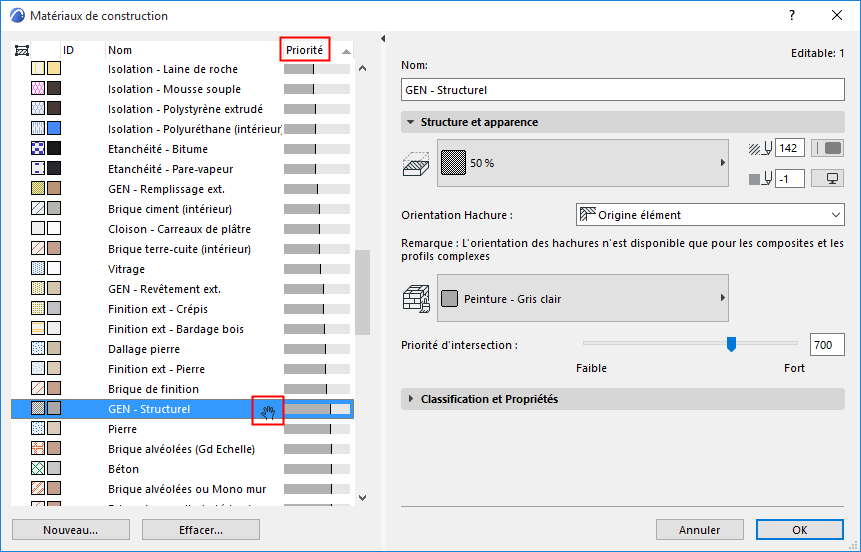Click the foreground pen number field 142
The image size is (861, 552).
point(790,148)
